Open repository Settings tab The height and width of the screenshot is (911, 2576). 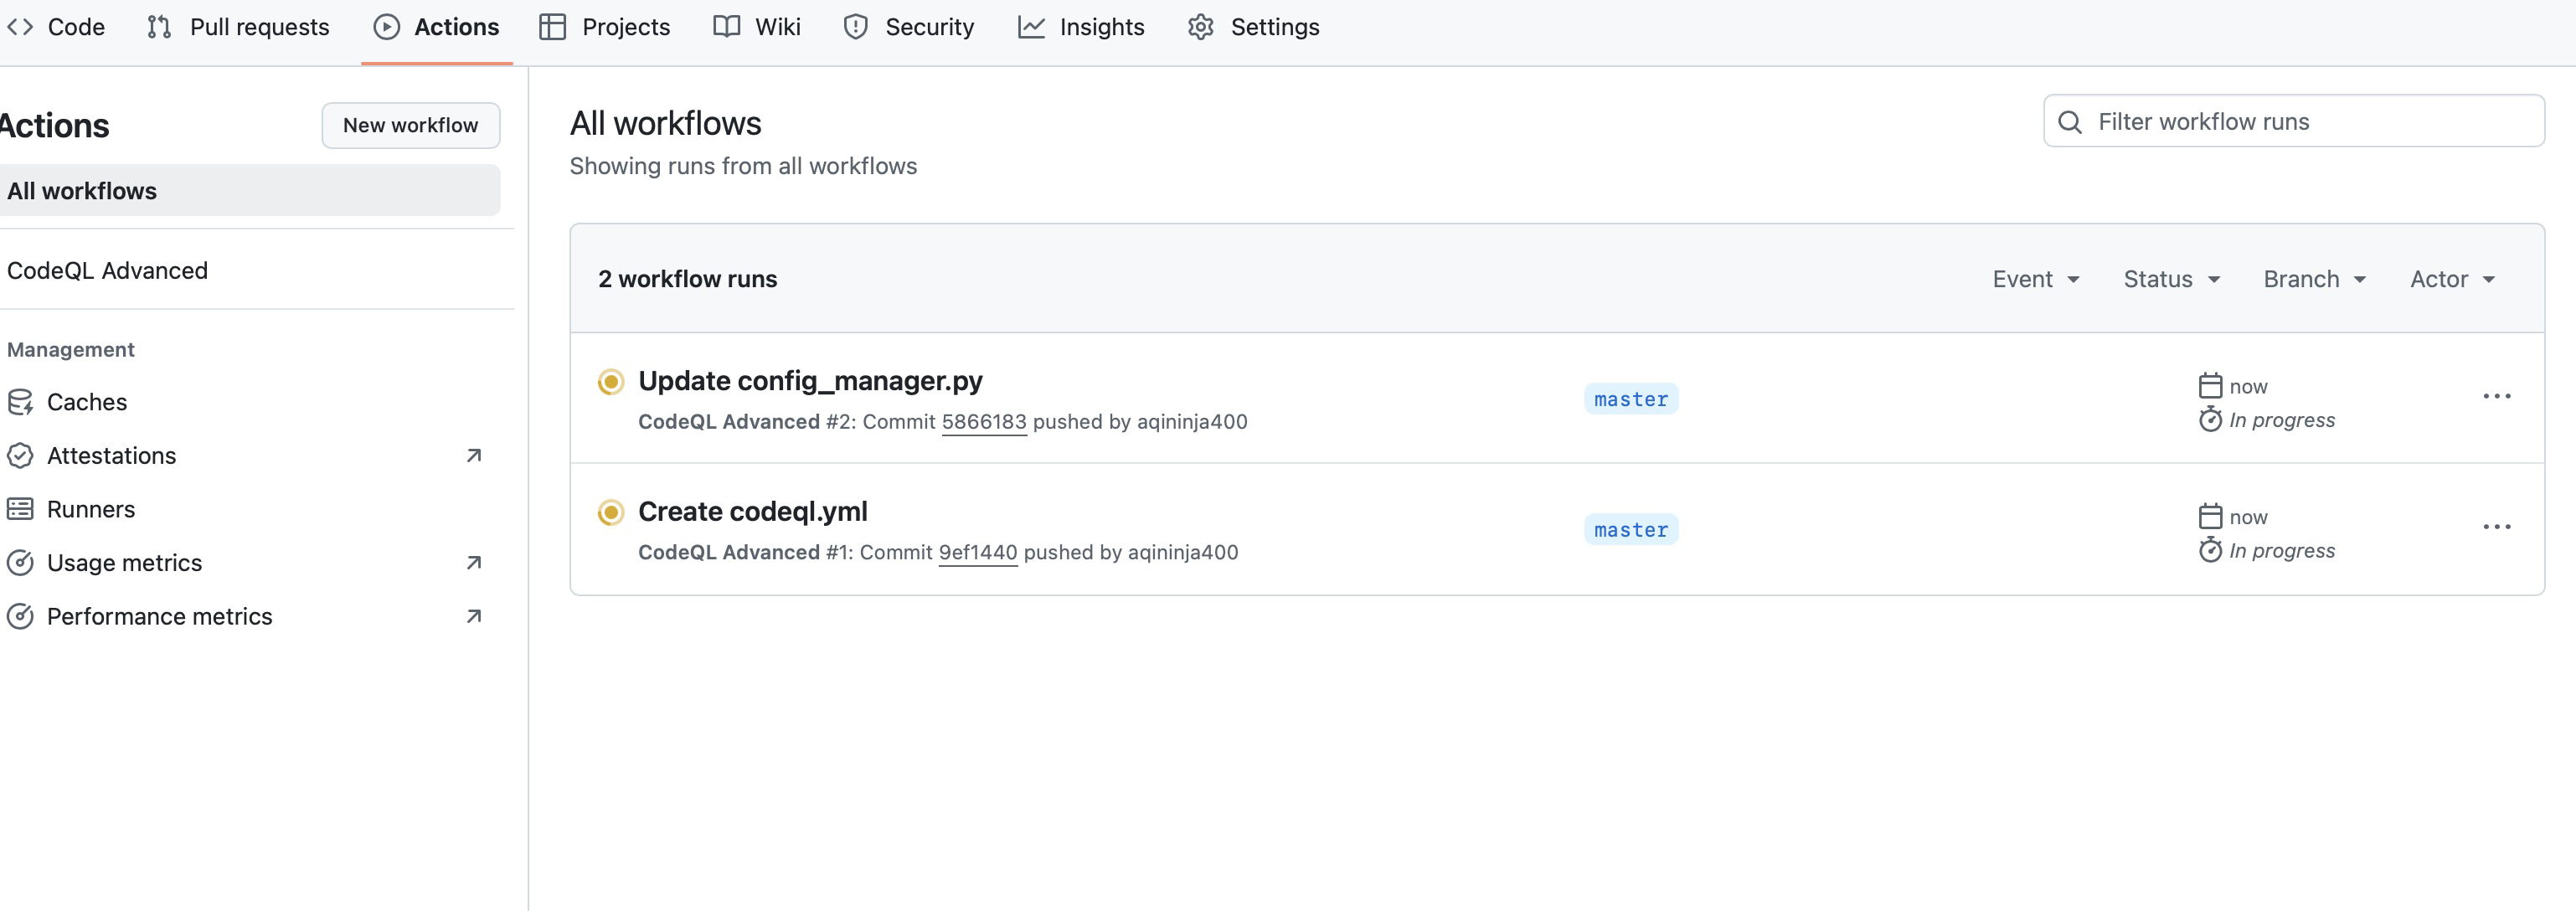click(1254, 27)
